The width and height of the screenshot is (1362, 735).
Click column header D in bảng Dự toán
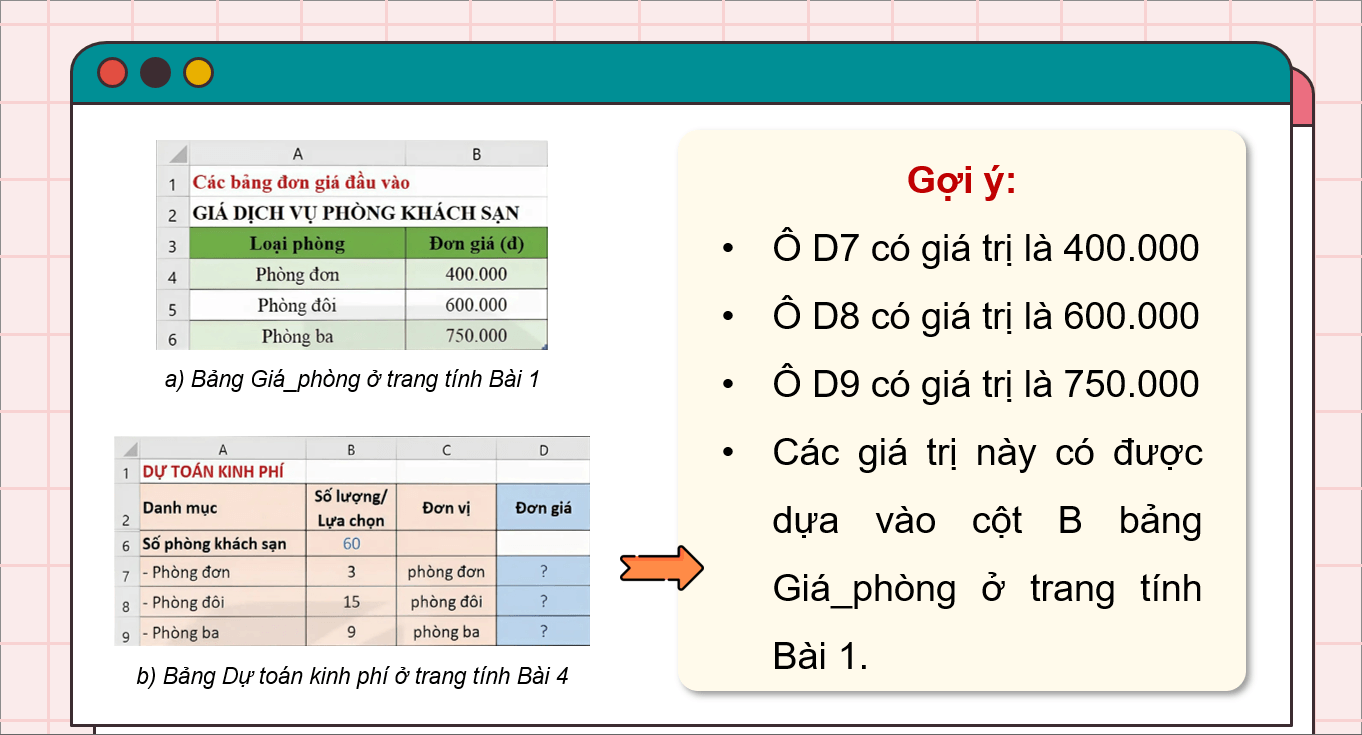pyautogui.click(x=544, y=448)
